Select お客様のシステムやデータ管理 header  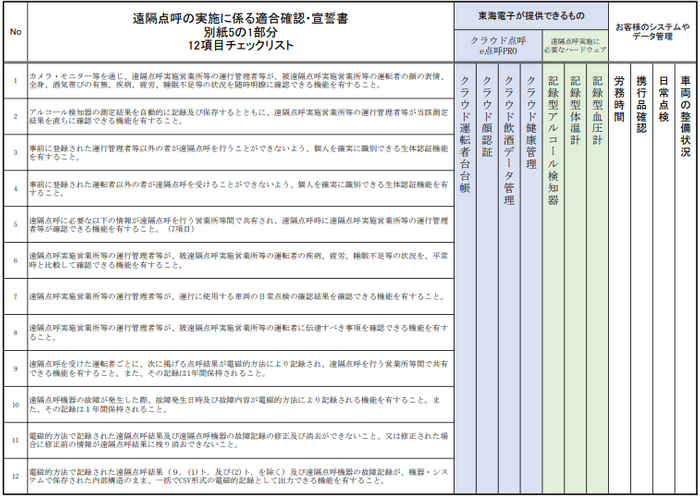pyautogui.click(x=652, y=32)
